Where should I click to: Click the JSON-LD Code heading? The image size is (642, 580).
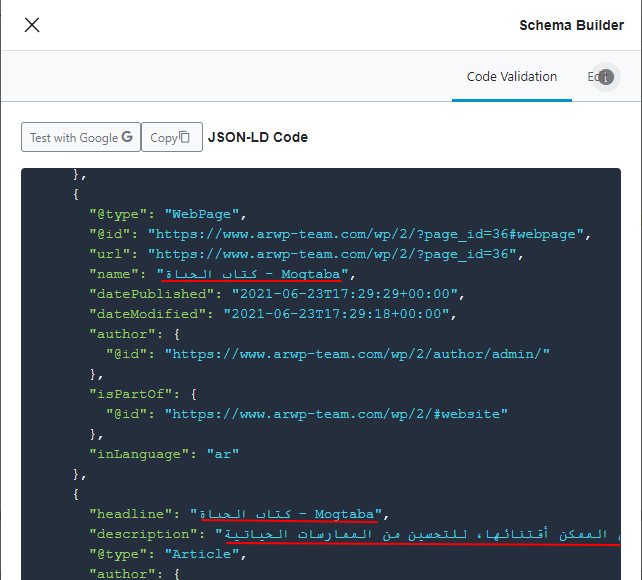pyautogui.click(x=257, y=137)
